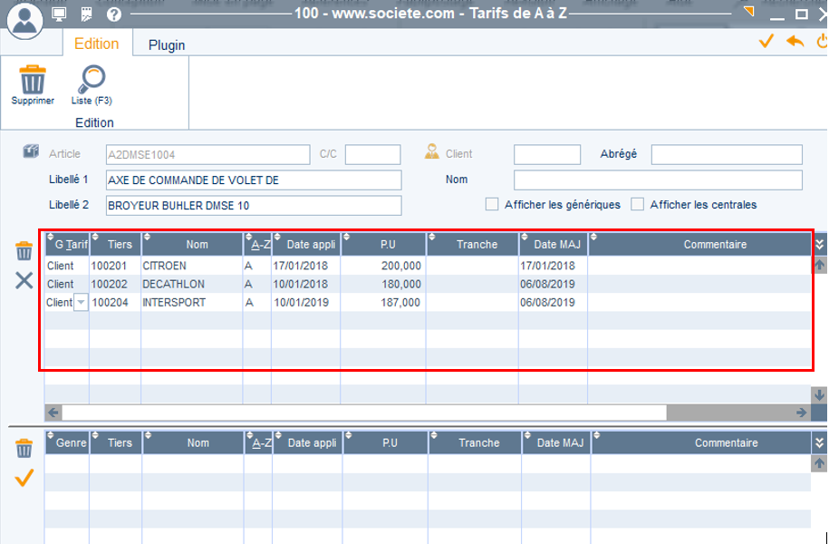Image resolution: width=829 pixels, height=544 pixels.
Task: Click price cell 200,000
Action: (x=384, y=265)
